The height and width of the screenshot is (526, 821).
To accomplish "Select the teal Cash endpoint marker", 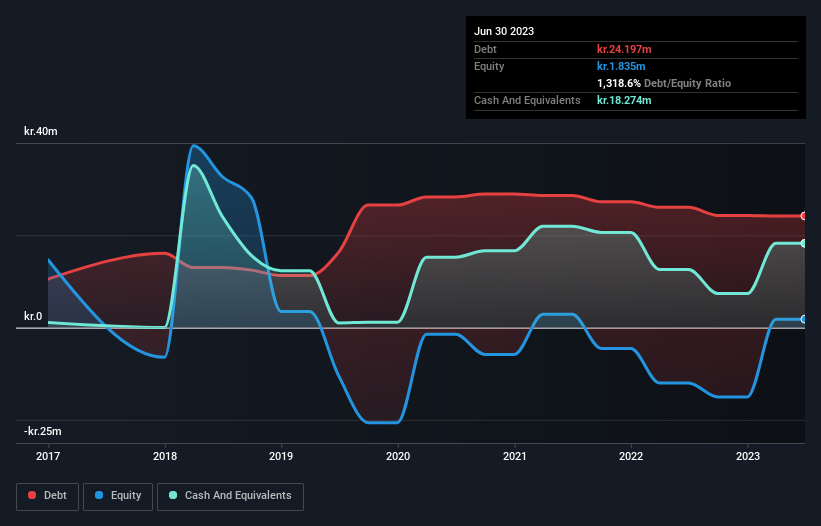I will click(x=804, y=243).
